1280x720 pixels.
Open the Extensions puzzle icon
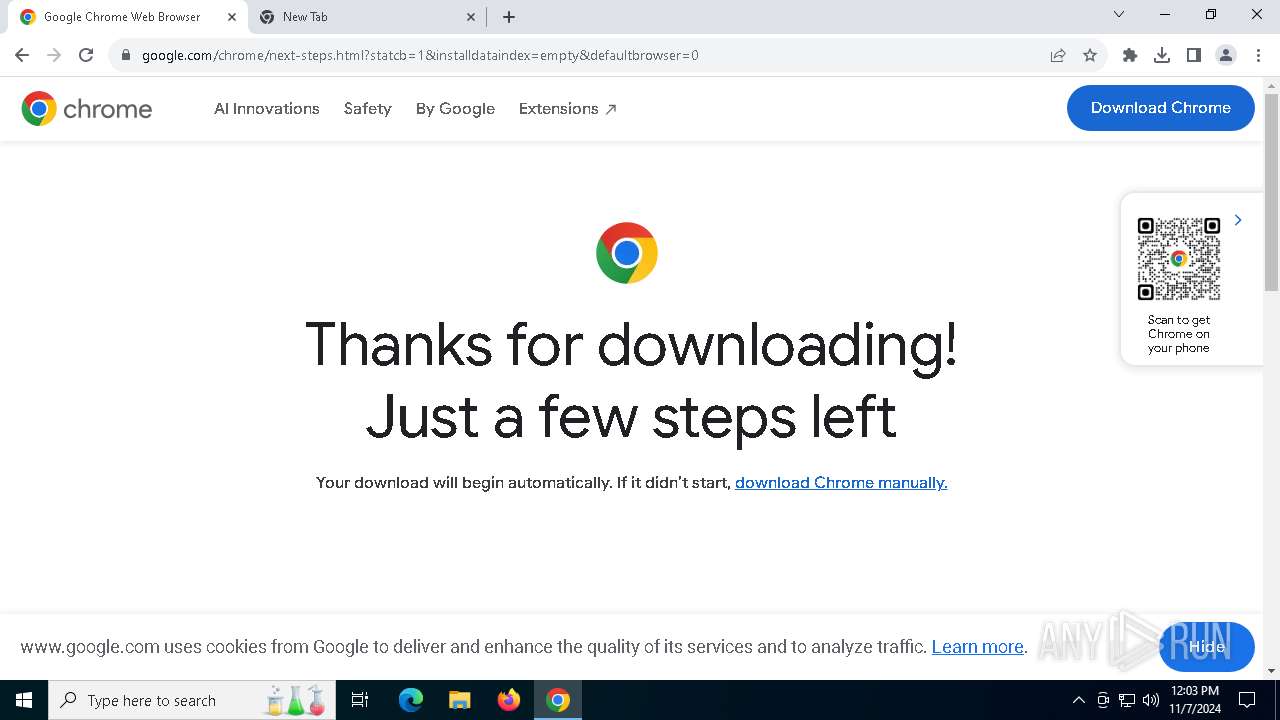tap(1130, 55)
